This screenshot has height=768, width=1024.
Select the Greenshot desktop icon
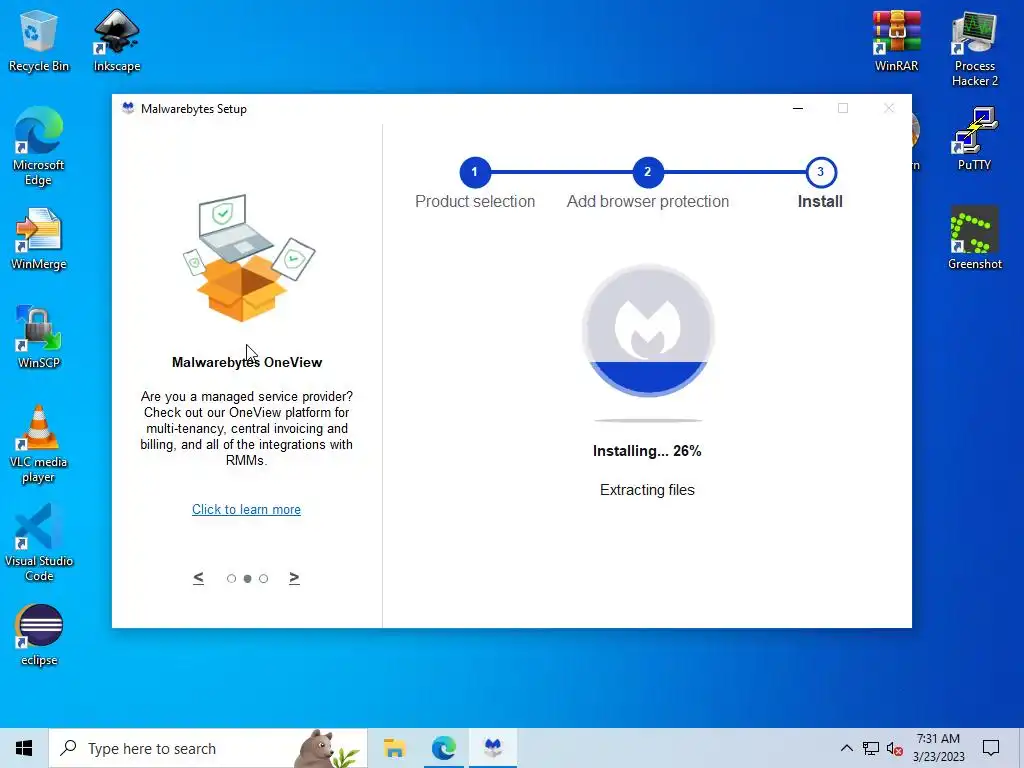[x=975, y=238]
